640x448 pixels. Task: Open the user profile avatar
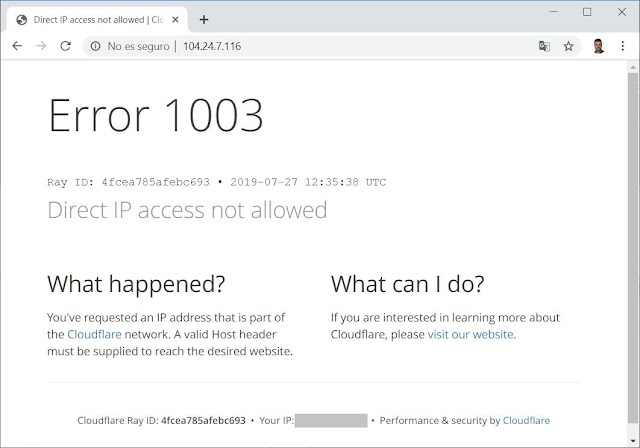click(x=598, y=46)
